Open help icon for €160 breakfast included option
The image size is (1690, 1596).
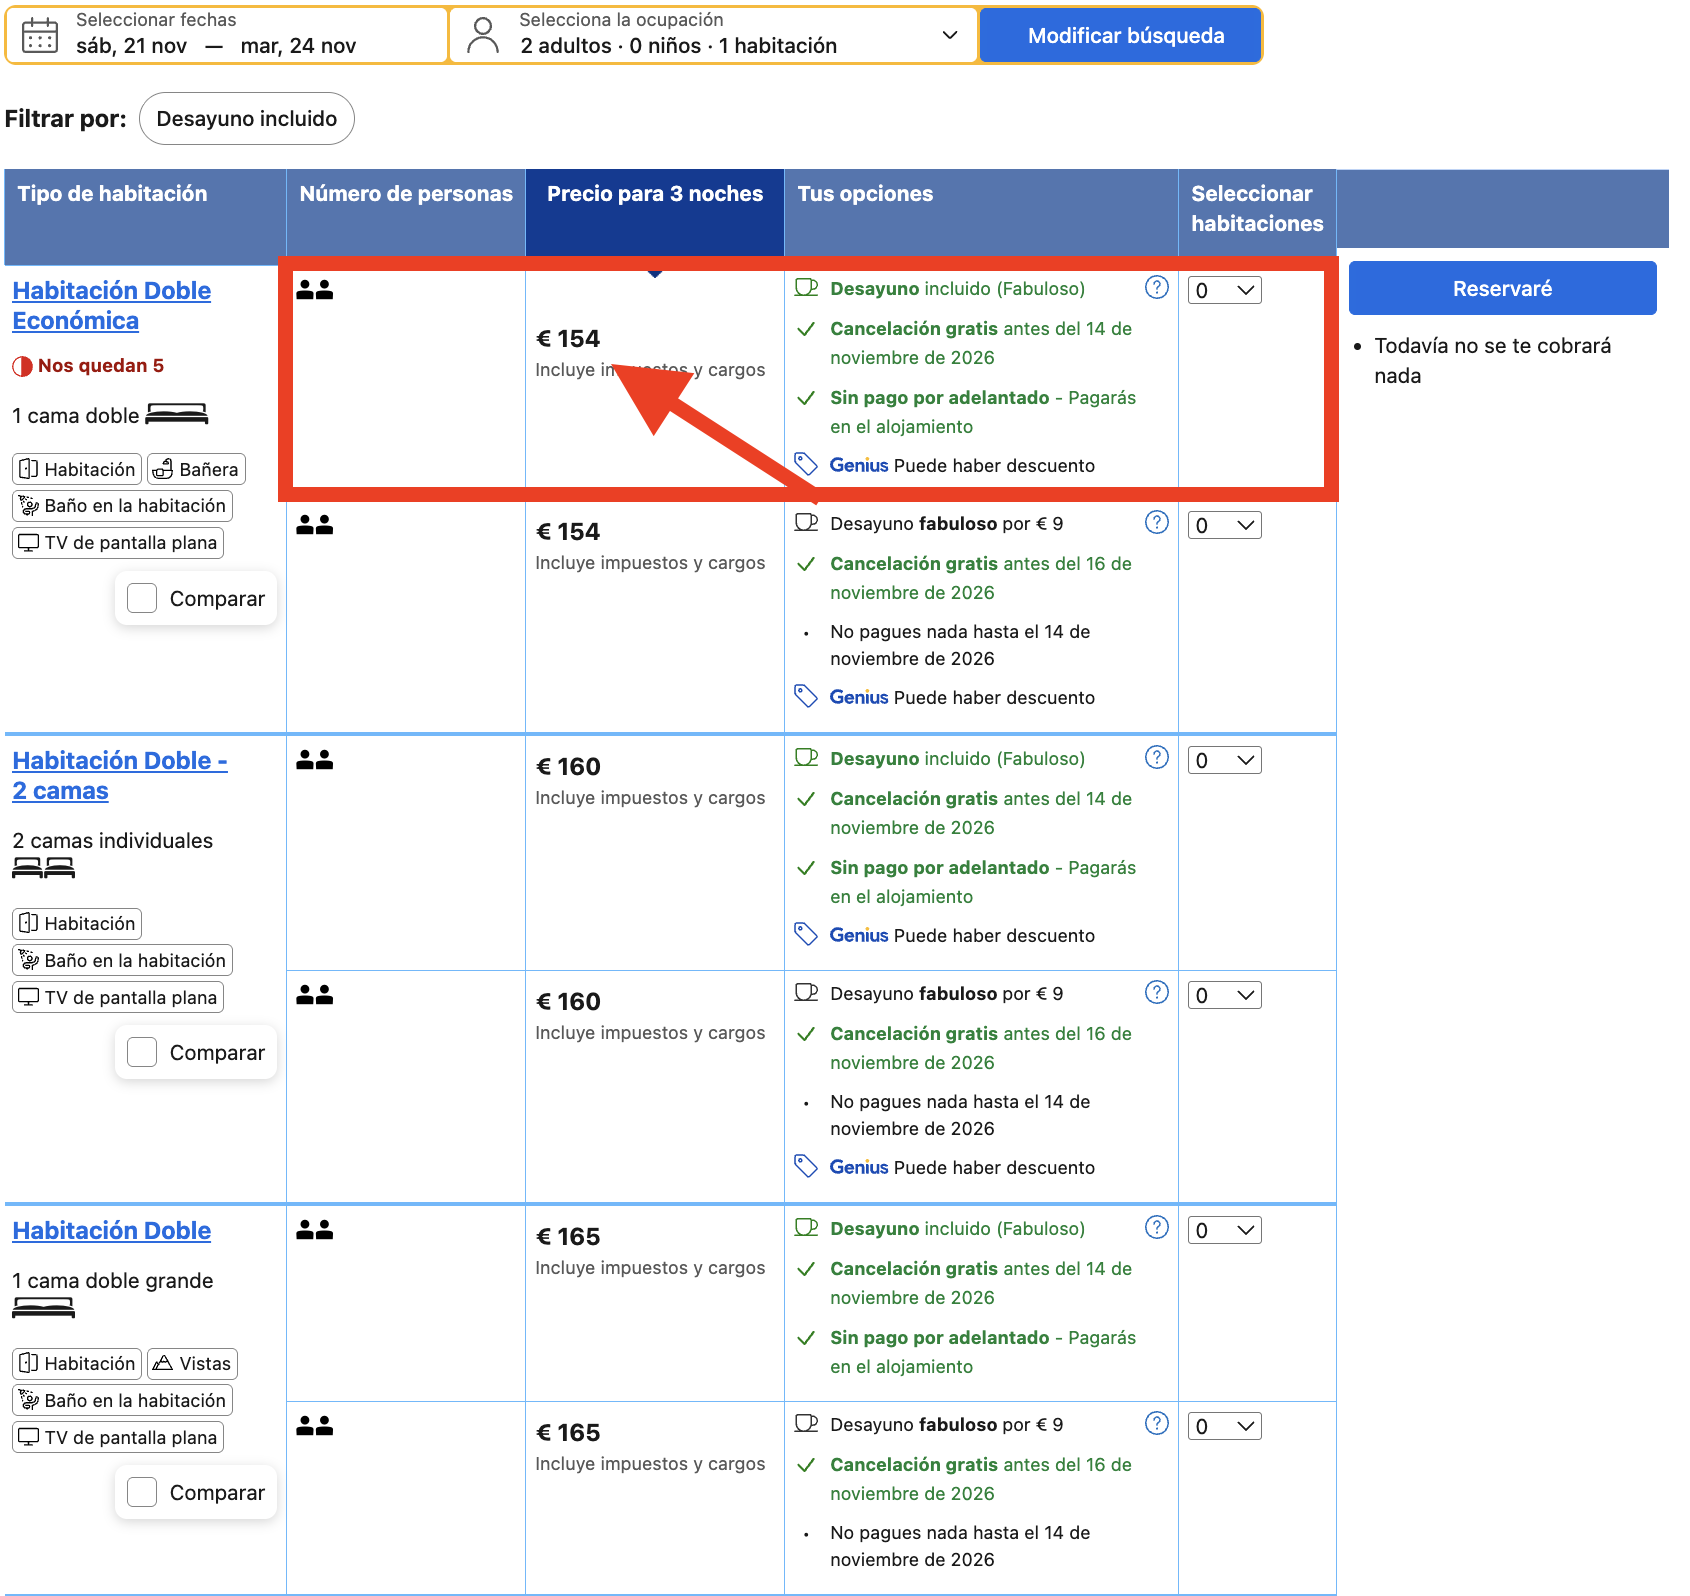click(x=1156, y=758)
